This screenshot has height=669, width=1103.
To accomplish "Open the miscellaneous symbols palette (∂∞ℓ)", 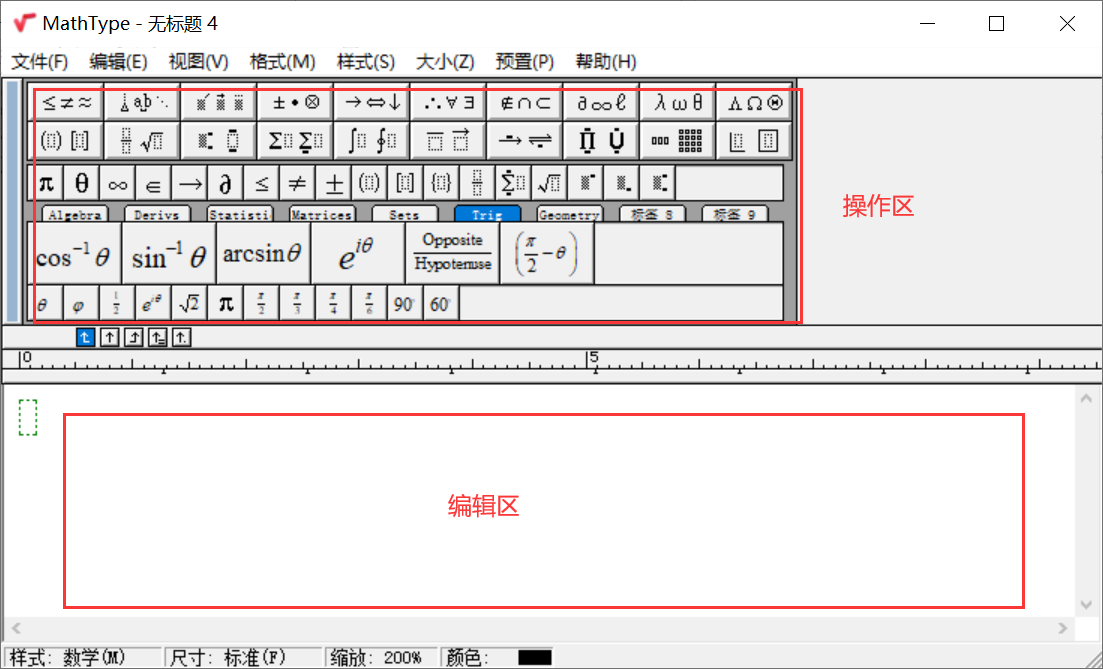I will pyautogui.click(x=601, y=103).
